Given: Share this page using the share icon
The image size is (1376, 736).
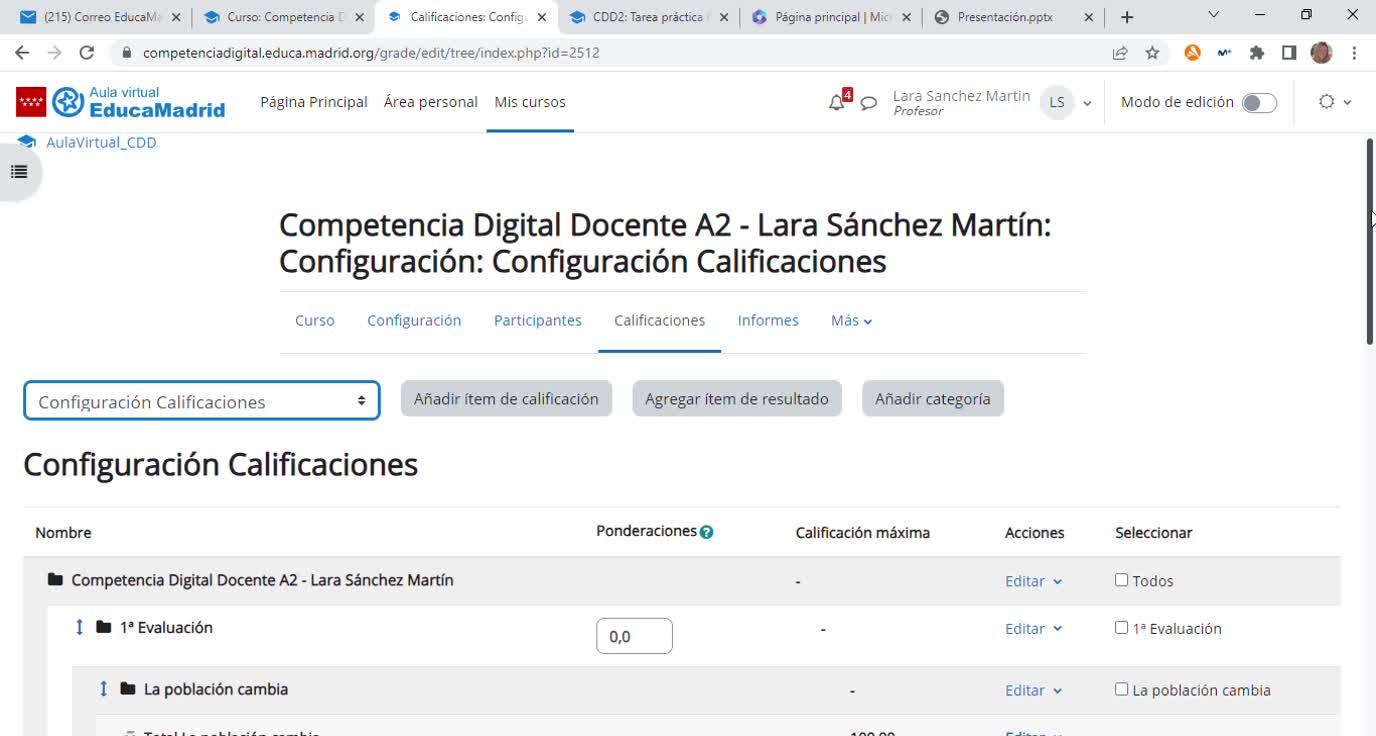Looking at the screenshot, I should pyautogui.click(x=1120, y=53).
